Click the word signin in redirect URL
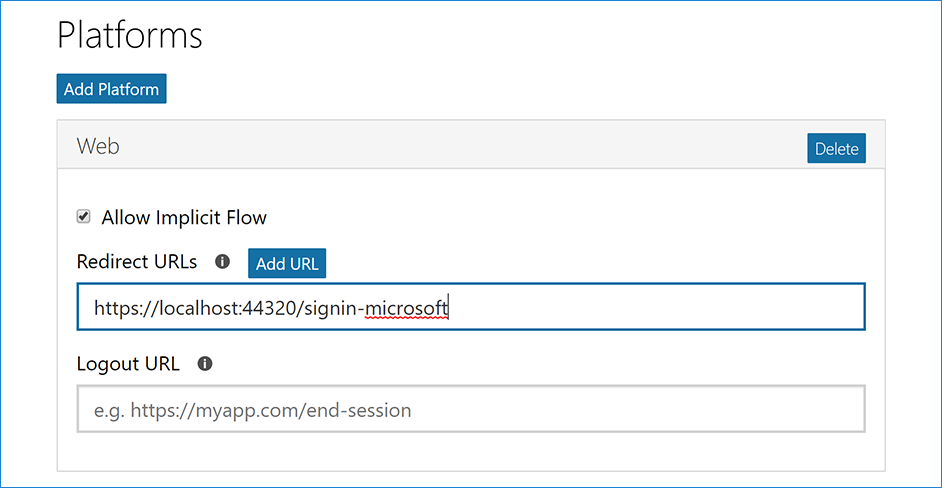The height and width of the screenshot is (488, 942). tap(330, 309)
